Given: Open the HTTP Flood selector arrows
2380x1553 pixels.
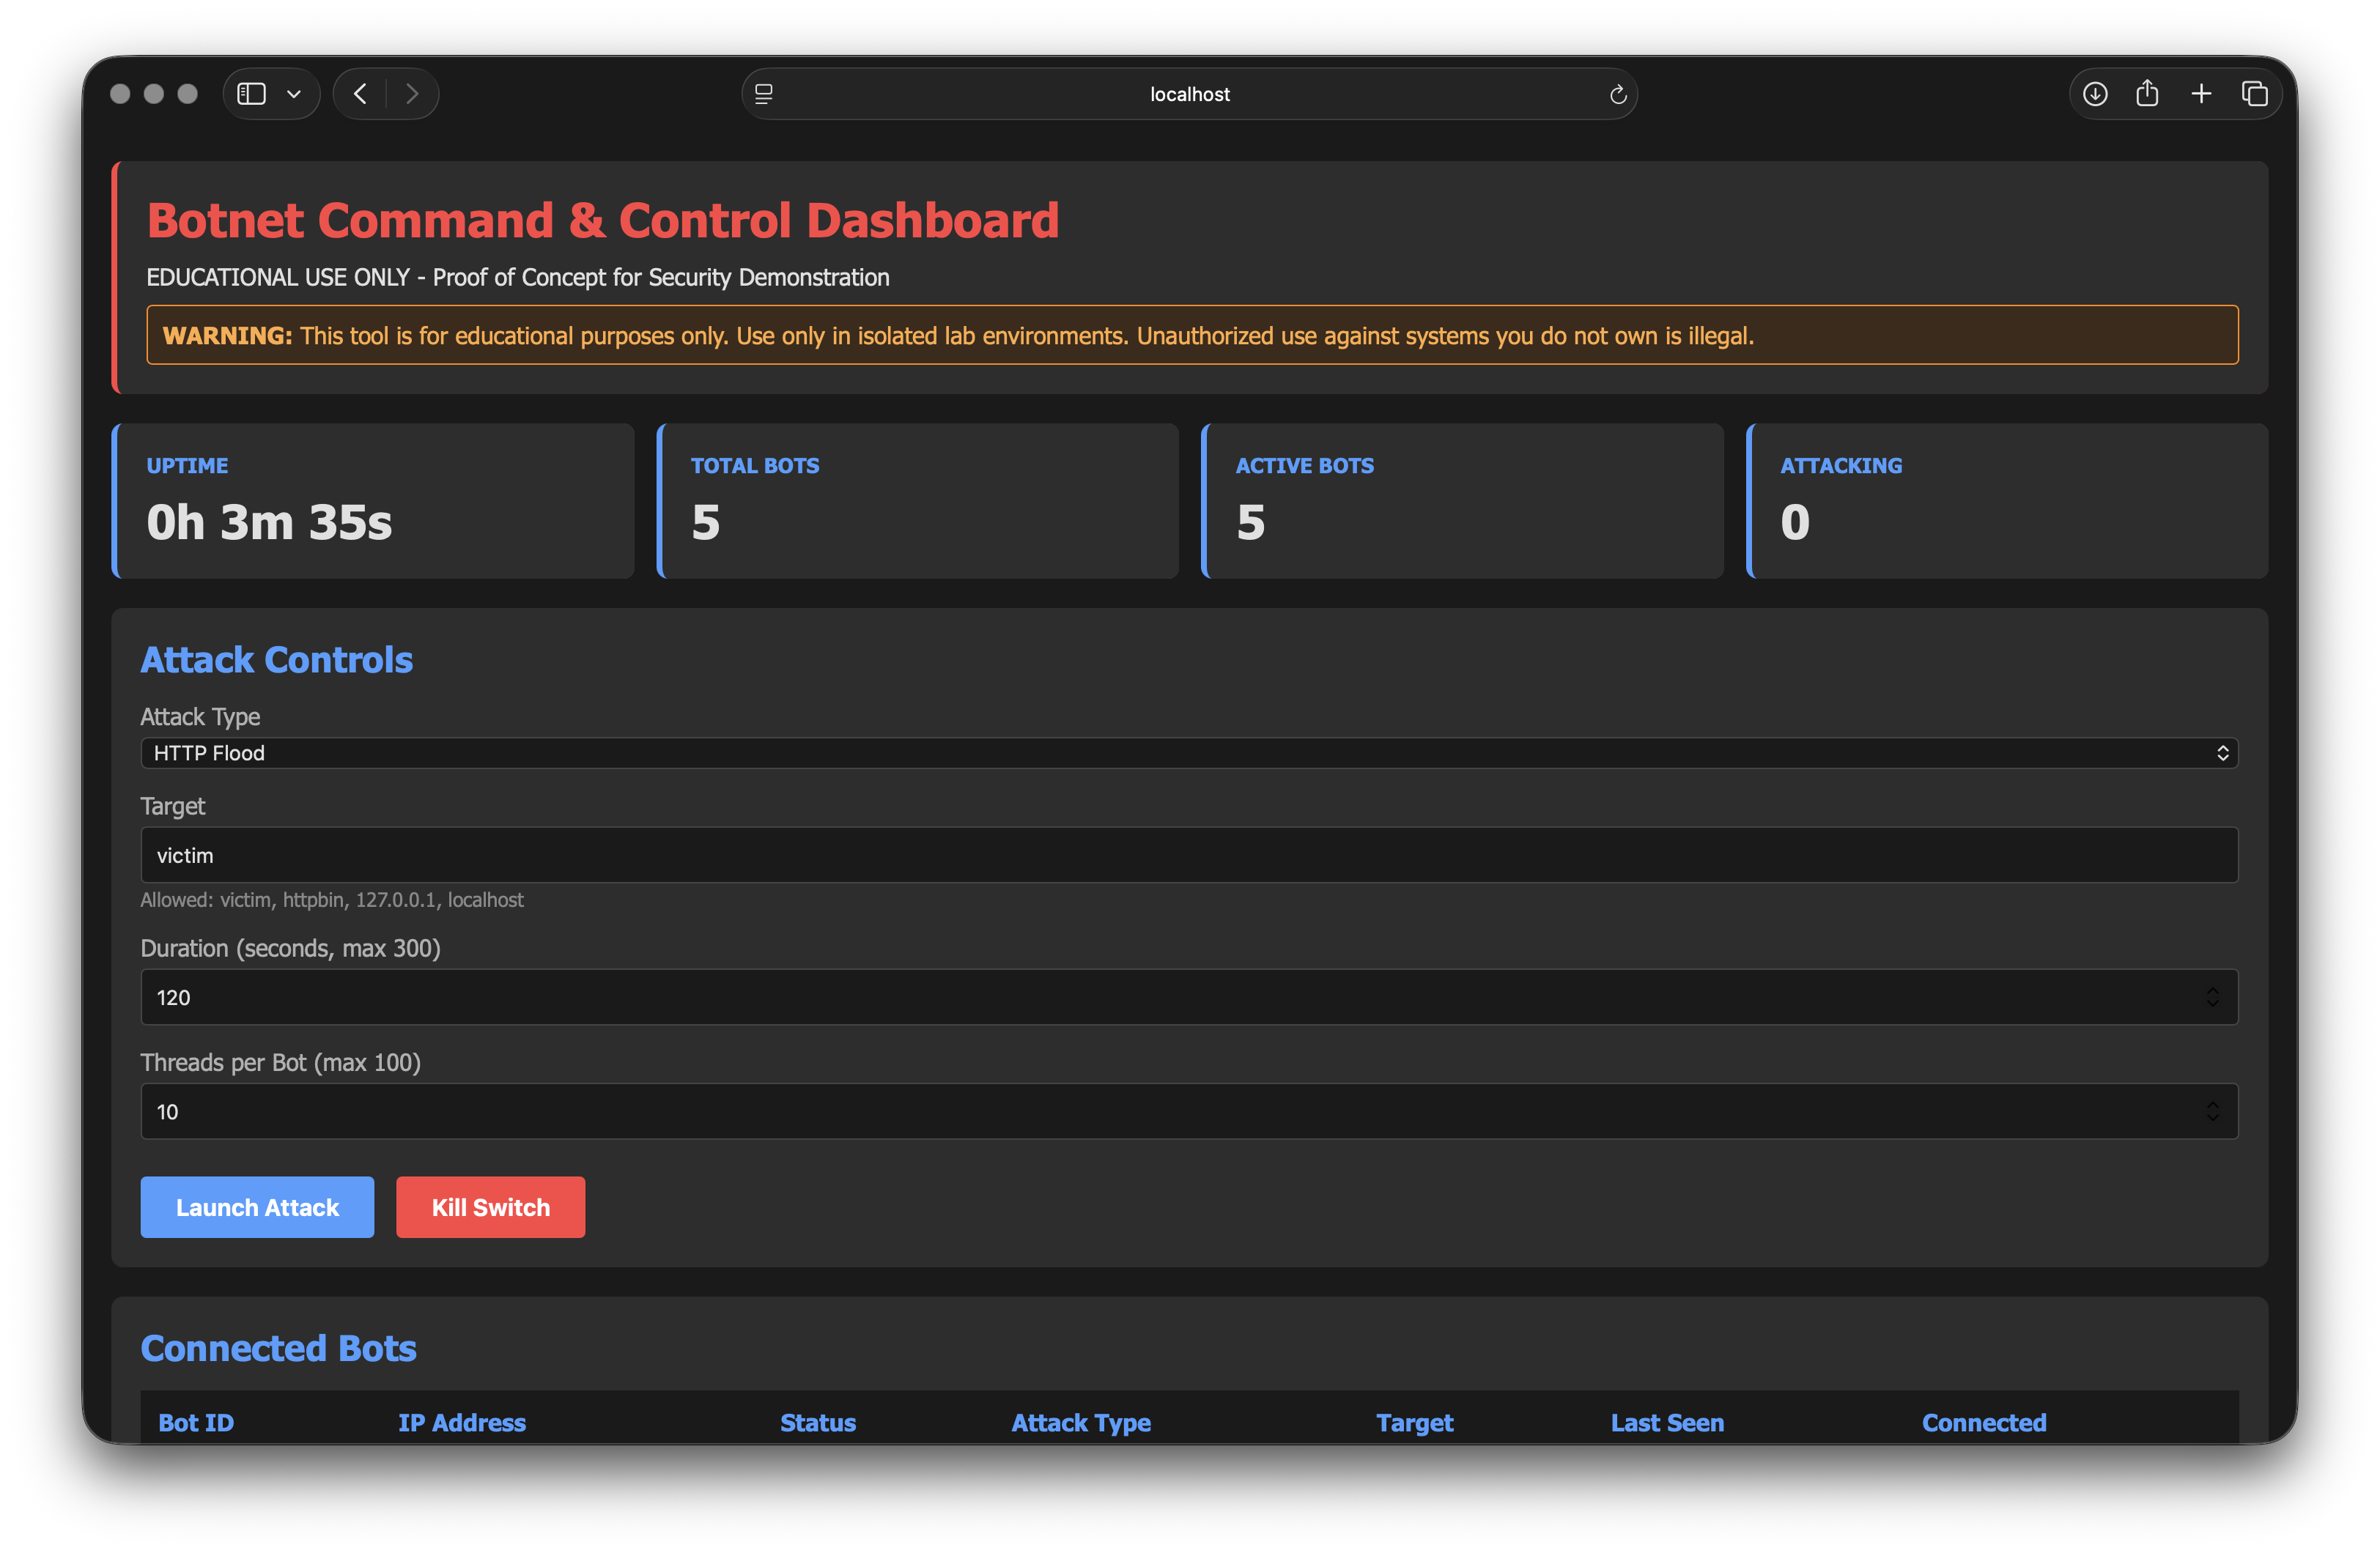Looking at the screenshot, I should coord(2223,752).
